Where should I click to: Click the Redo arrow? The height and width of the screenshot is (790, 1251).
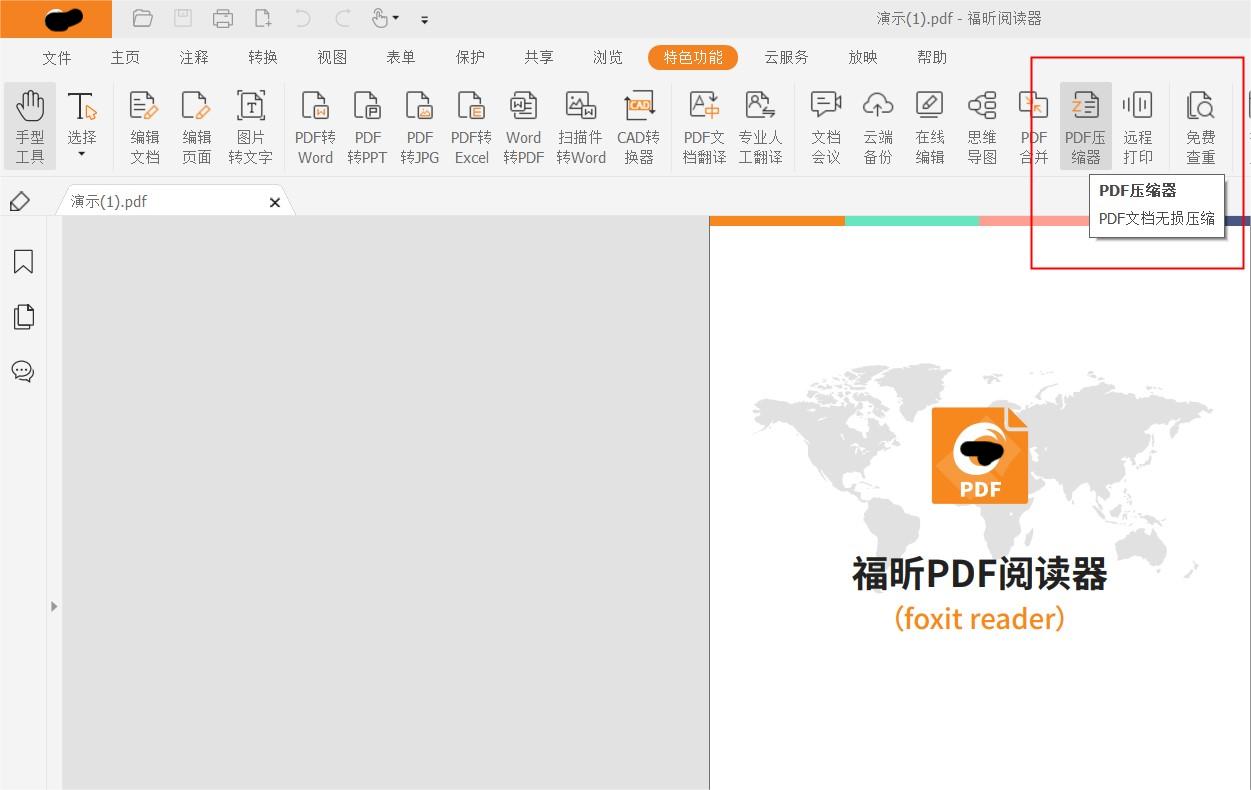343,18
